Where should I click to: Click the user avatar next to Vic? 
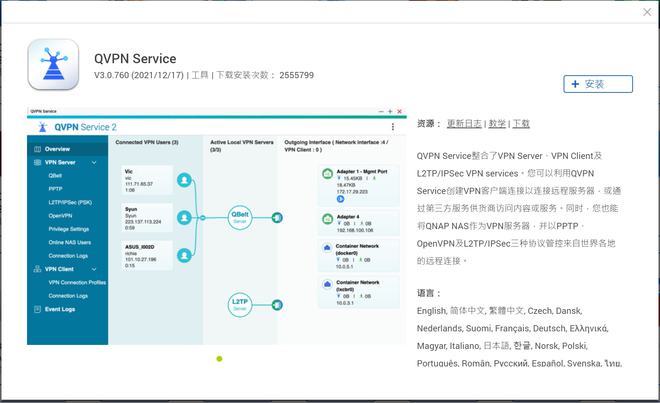184,180
